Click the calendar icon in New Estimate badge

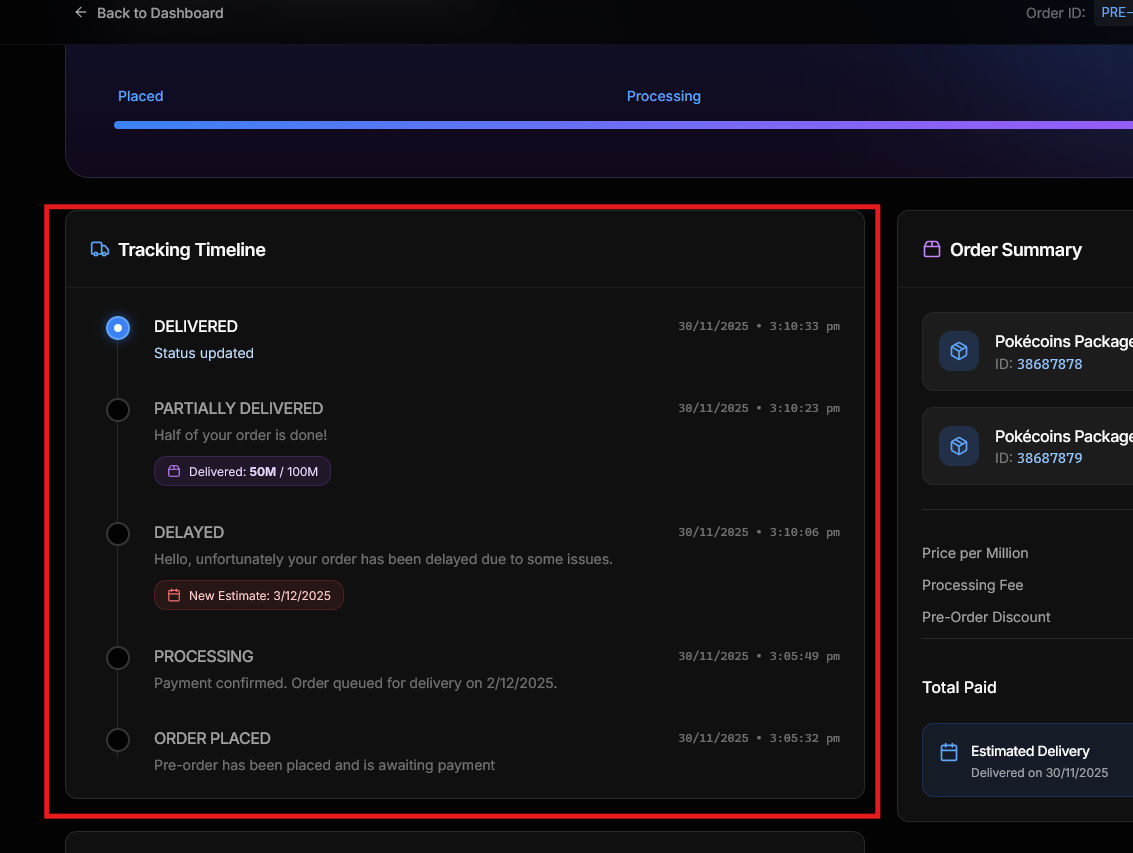174,596
